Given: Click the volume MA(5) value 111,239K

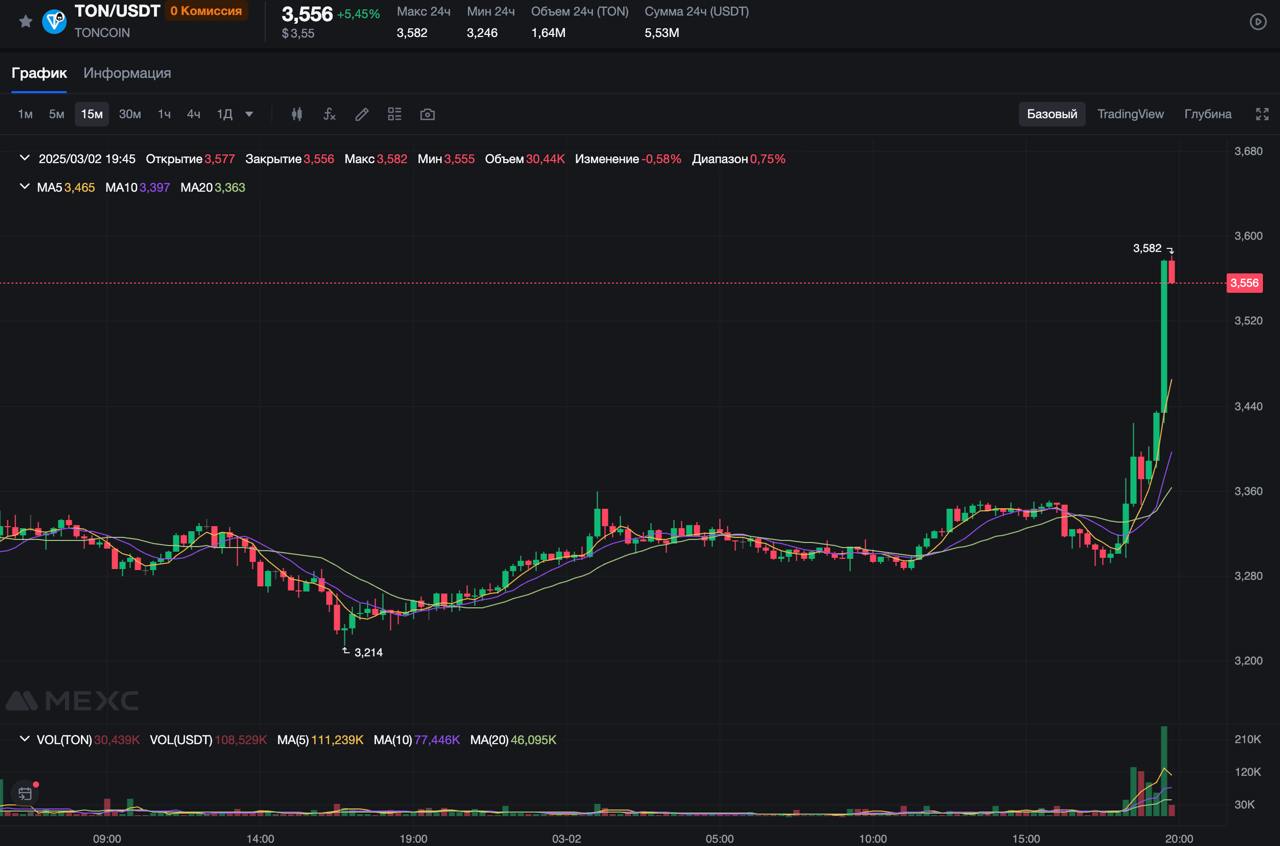Looking at the screenshot, I should coord(339,740).
